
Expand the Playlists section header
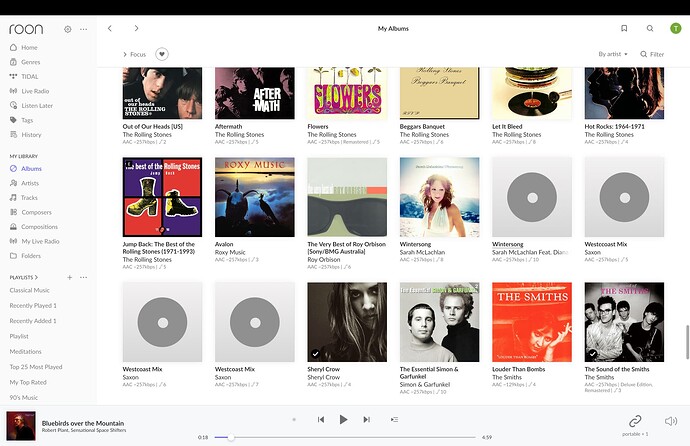24,278
